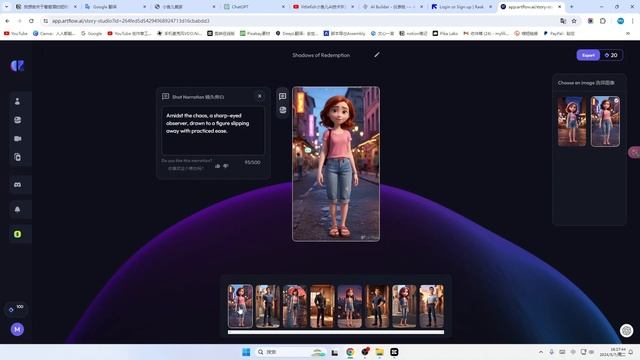
Task: Switch to the Google Translate browser tab
Action: tap(116, 7)
